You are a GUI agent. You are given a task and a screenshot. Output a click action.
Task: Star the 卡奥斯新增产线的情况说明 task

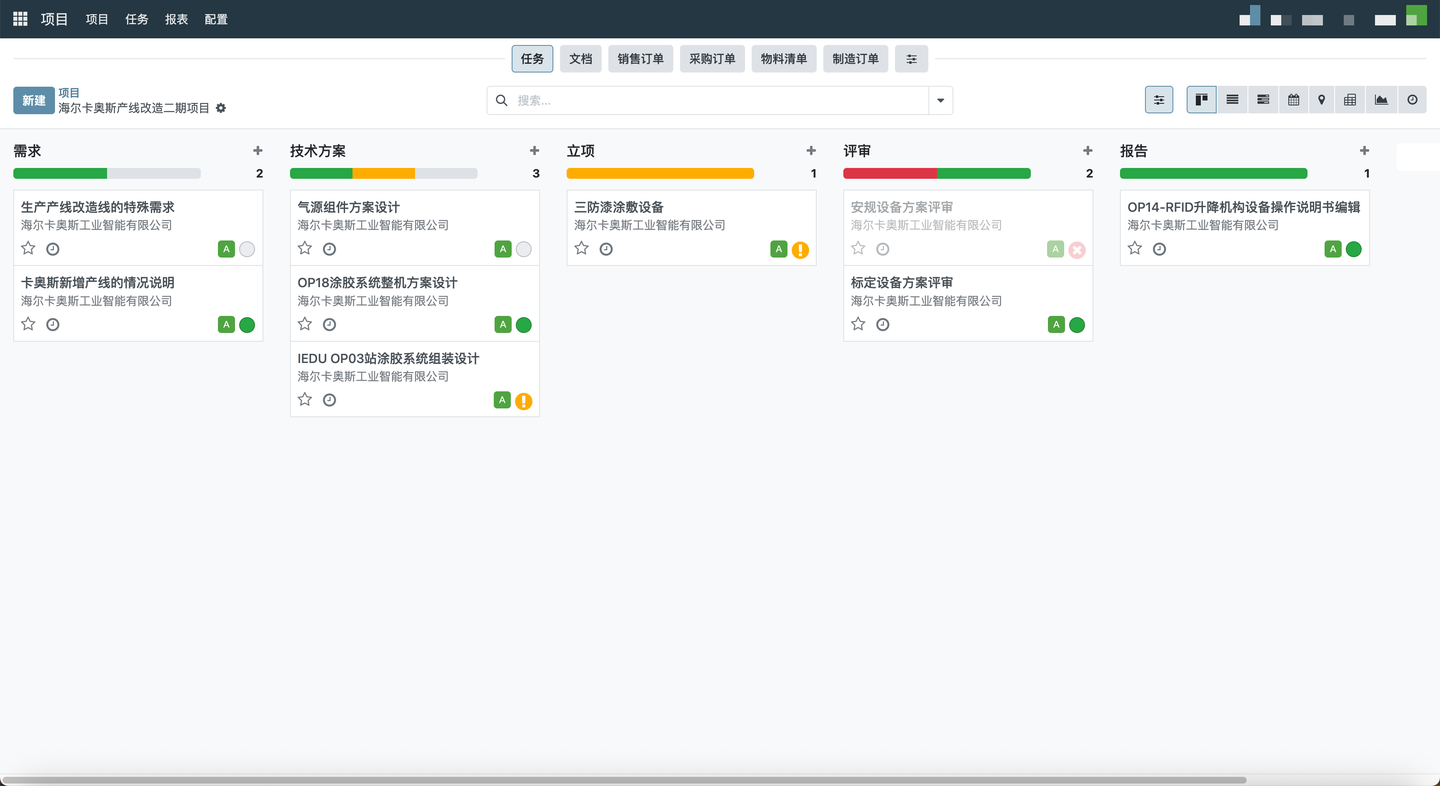point(28,324)
